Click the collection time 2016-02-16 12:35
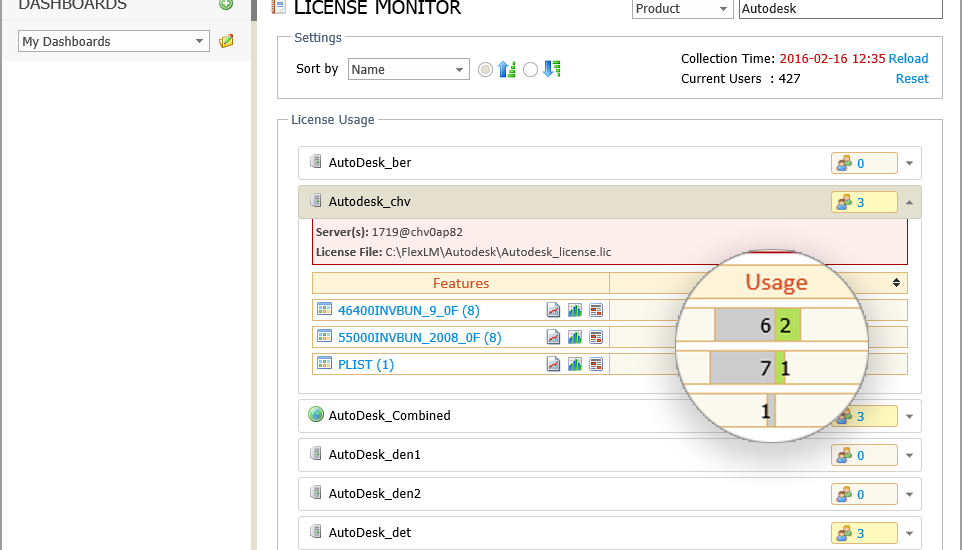This screenshot has width=962, height=550. tap(832, 58)
